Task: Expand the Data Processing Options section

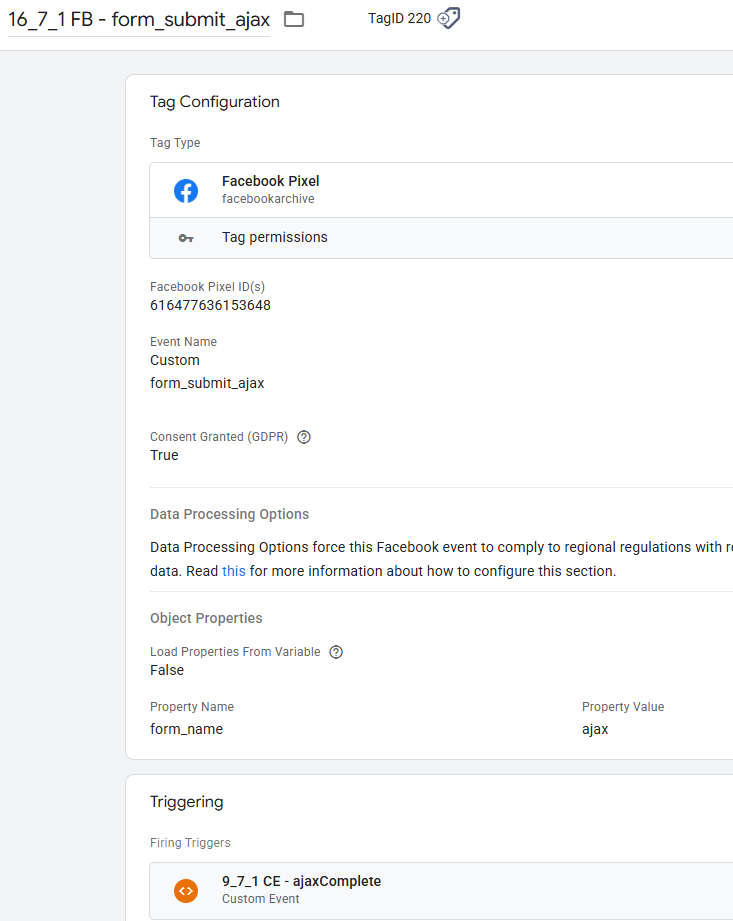Action: (x=229, y=514)
